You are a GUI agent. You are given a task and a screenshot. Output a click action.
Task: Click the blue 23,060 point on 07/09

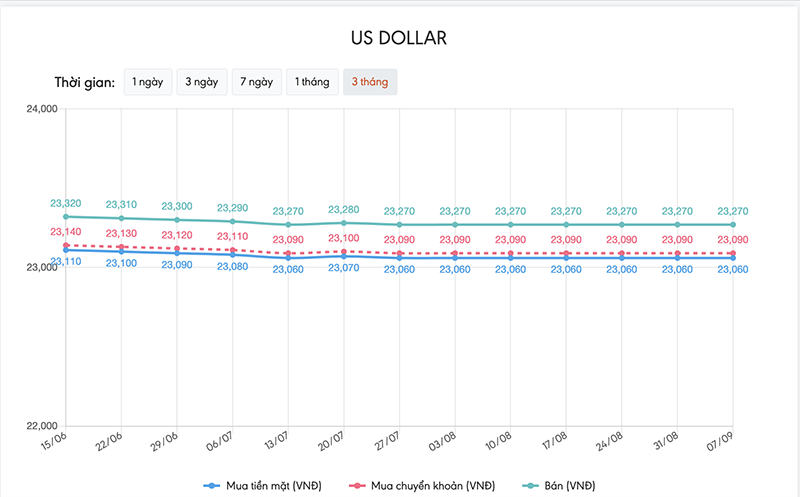pyautogui.click(x=733, y=258)
